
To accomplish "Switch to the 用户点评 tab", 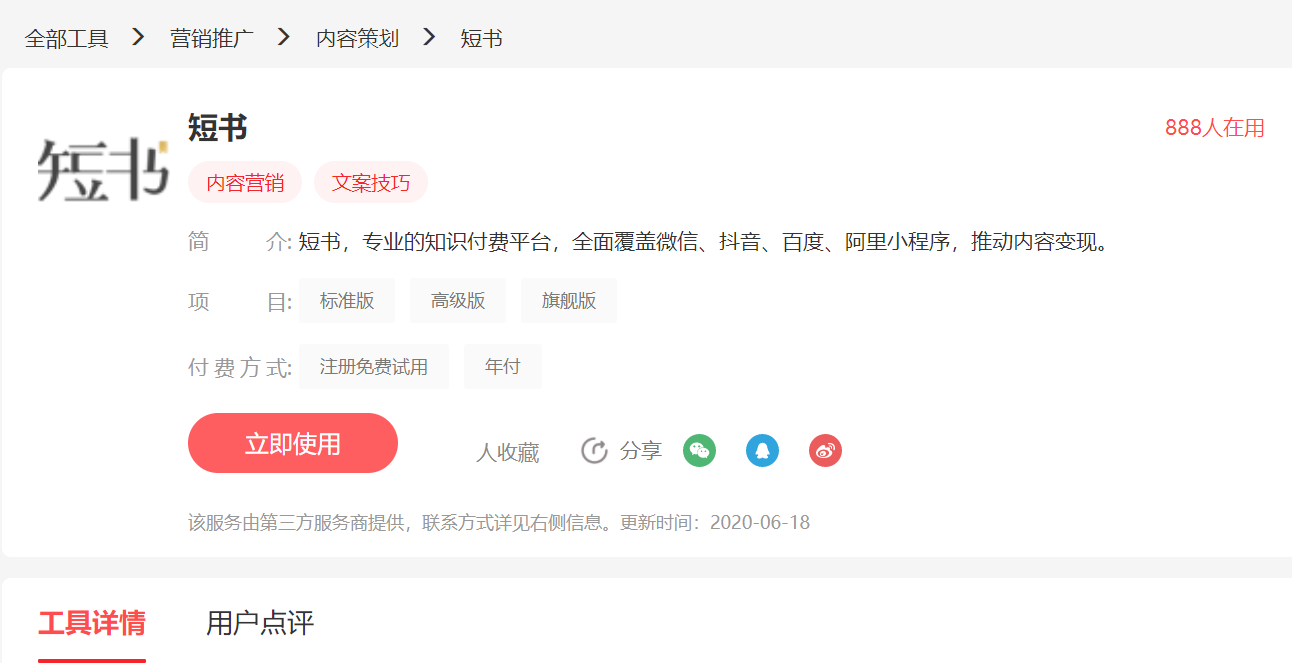I will tap(260, 623).
